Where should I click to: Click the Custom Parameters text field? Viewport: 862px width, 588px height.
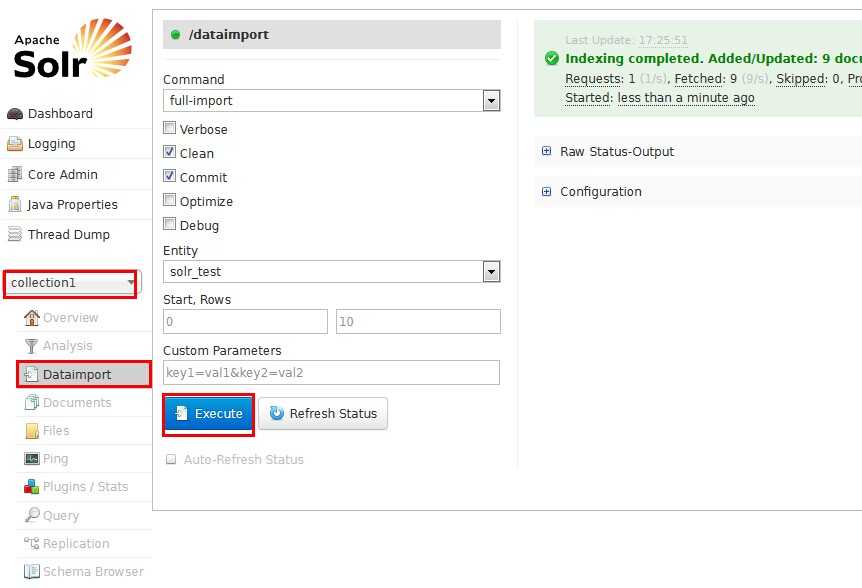(331, 373)
